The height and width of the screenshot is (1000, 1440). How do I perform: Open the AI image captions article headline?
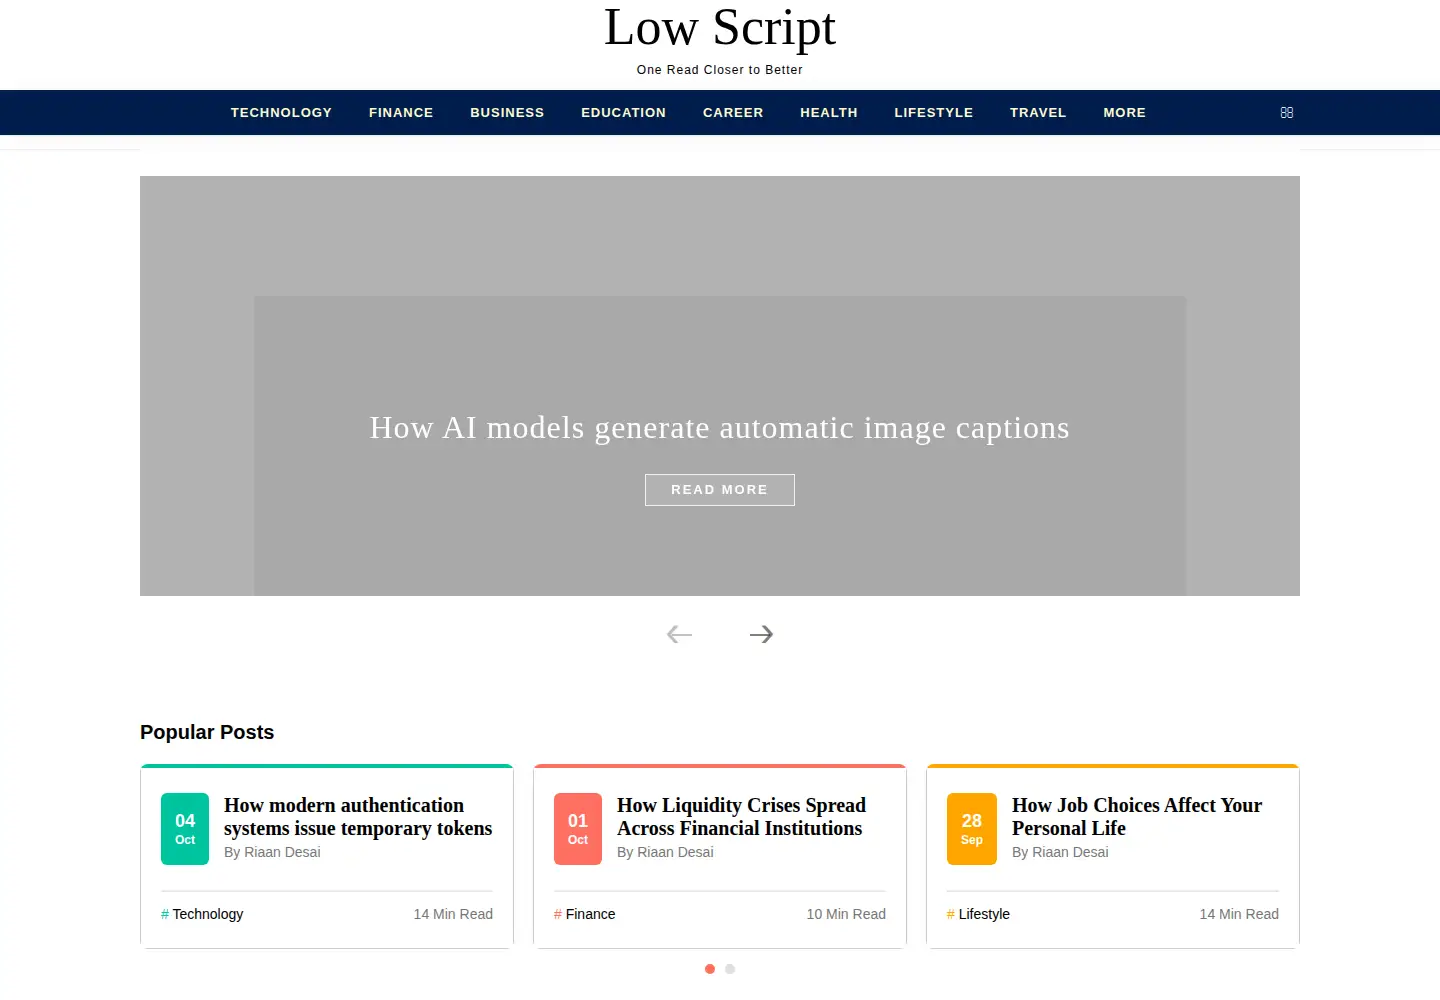click(x=720, y=428)
